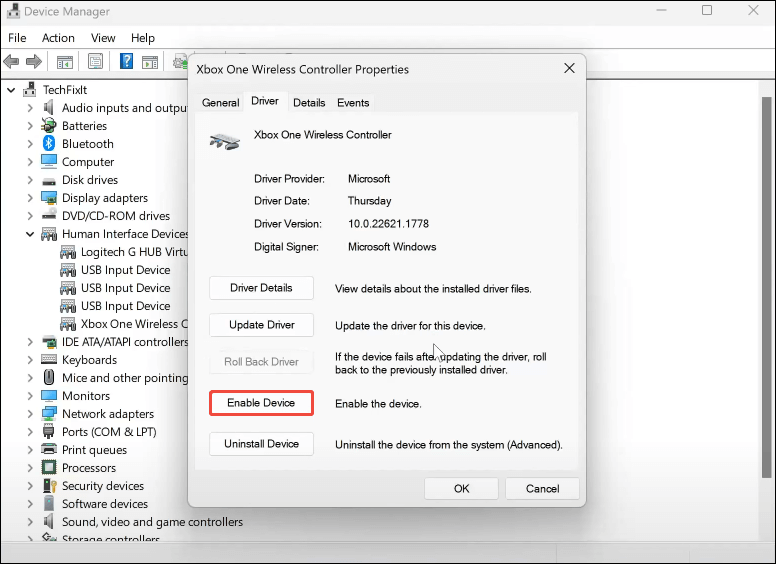776x564 pixels.
Task: Click the Monitors category icon
Action: point(48,396)
